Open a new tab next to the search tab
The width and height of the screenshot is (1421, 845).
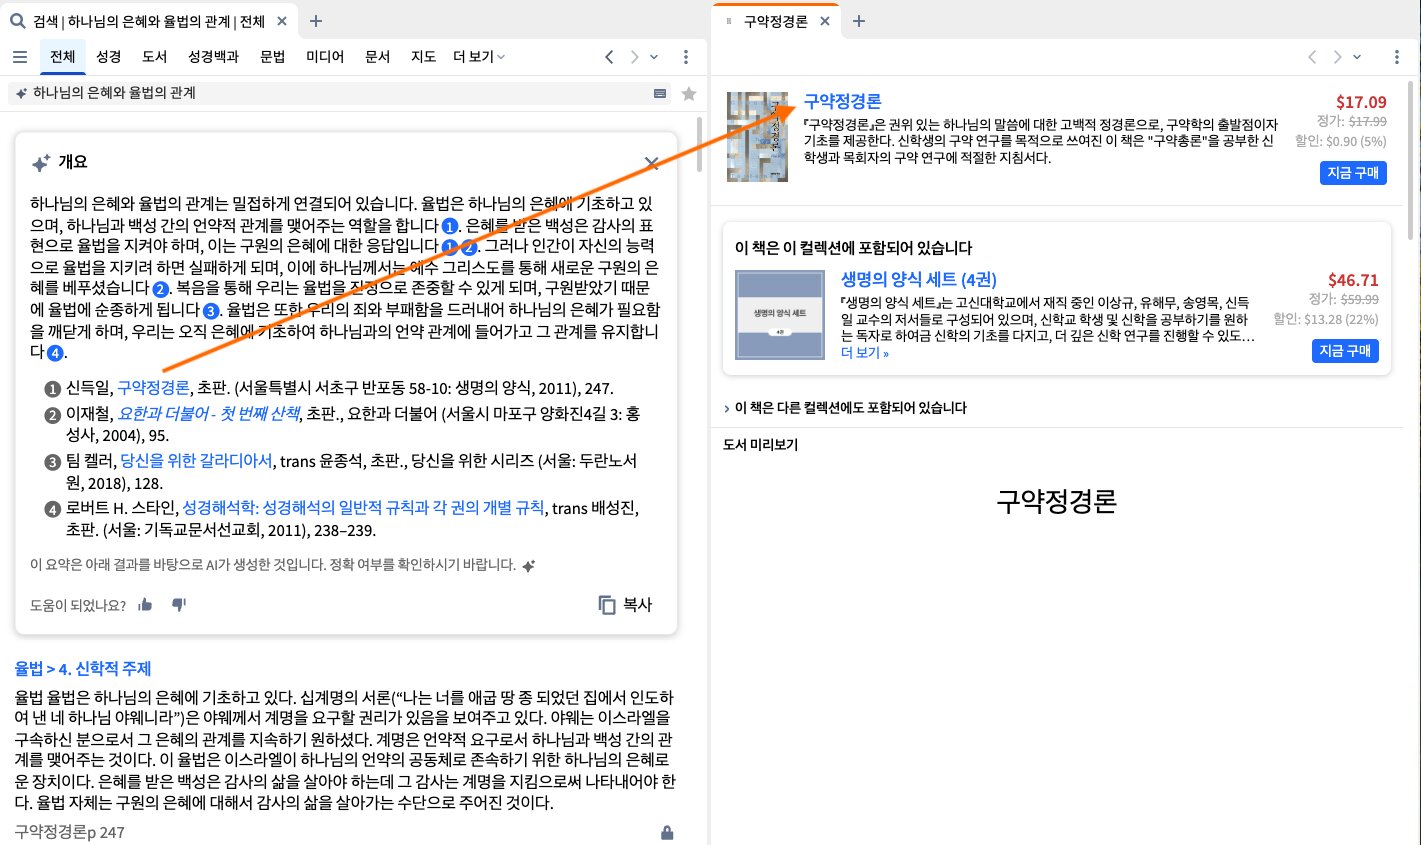(316, 21)
